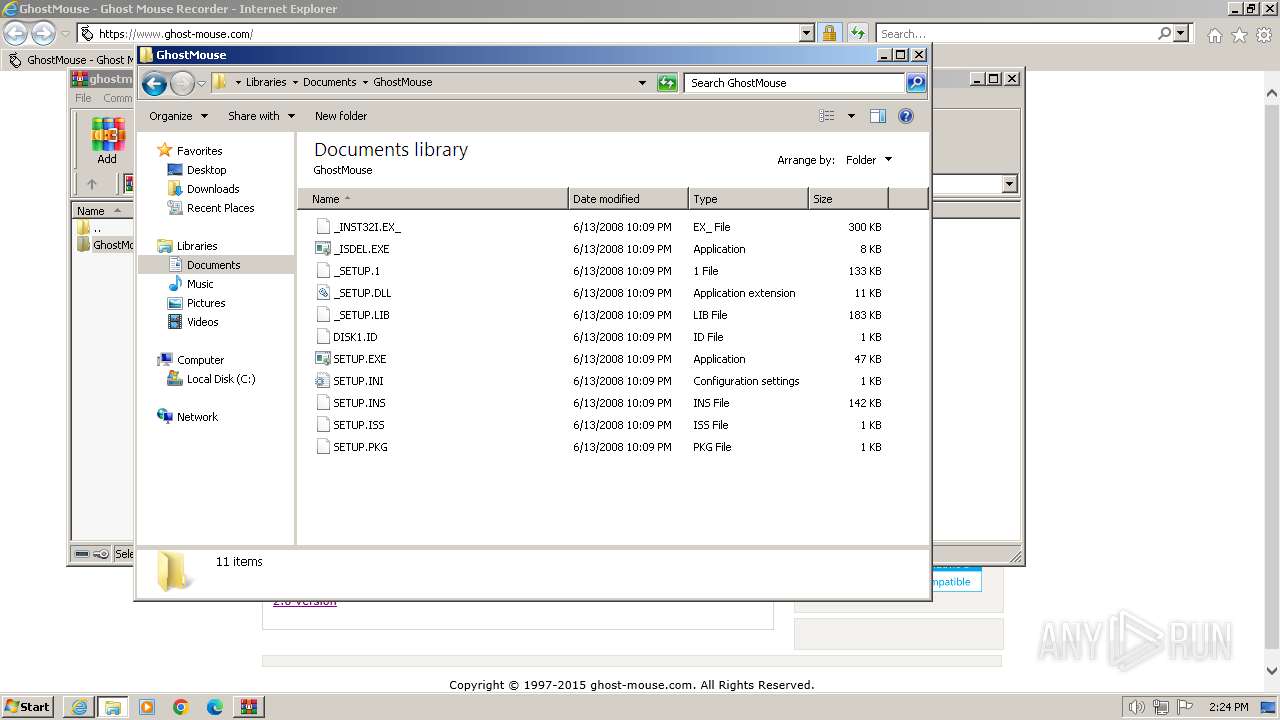Click the Explorer Back arrow button
1280x720 pixels.
point(154,83)
